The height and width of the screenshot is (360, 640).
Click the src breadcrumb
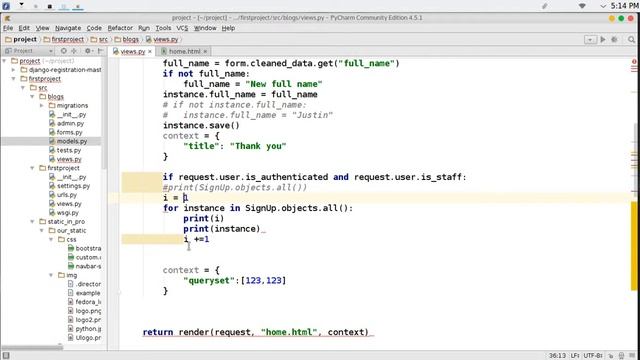pos(99,40)
